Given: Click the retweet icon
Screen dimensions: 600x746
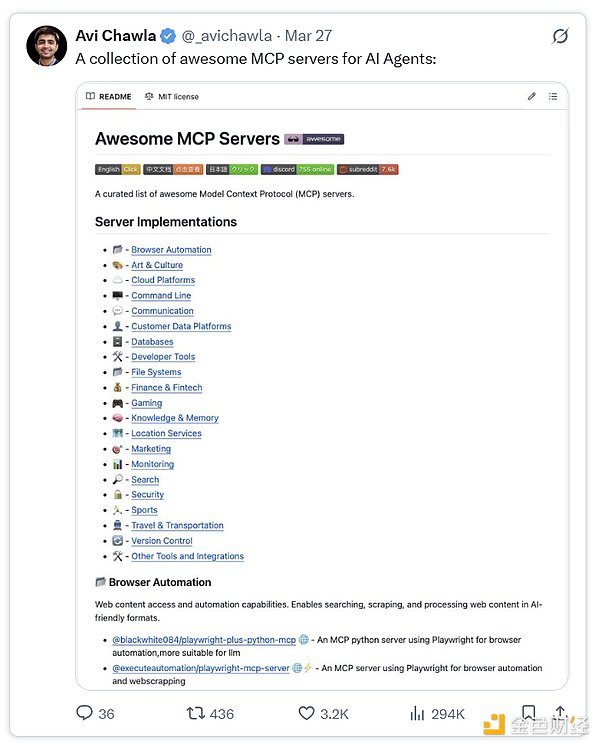Looking at the screenshot, I should [196, 713].
